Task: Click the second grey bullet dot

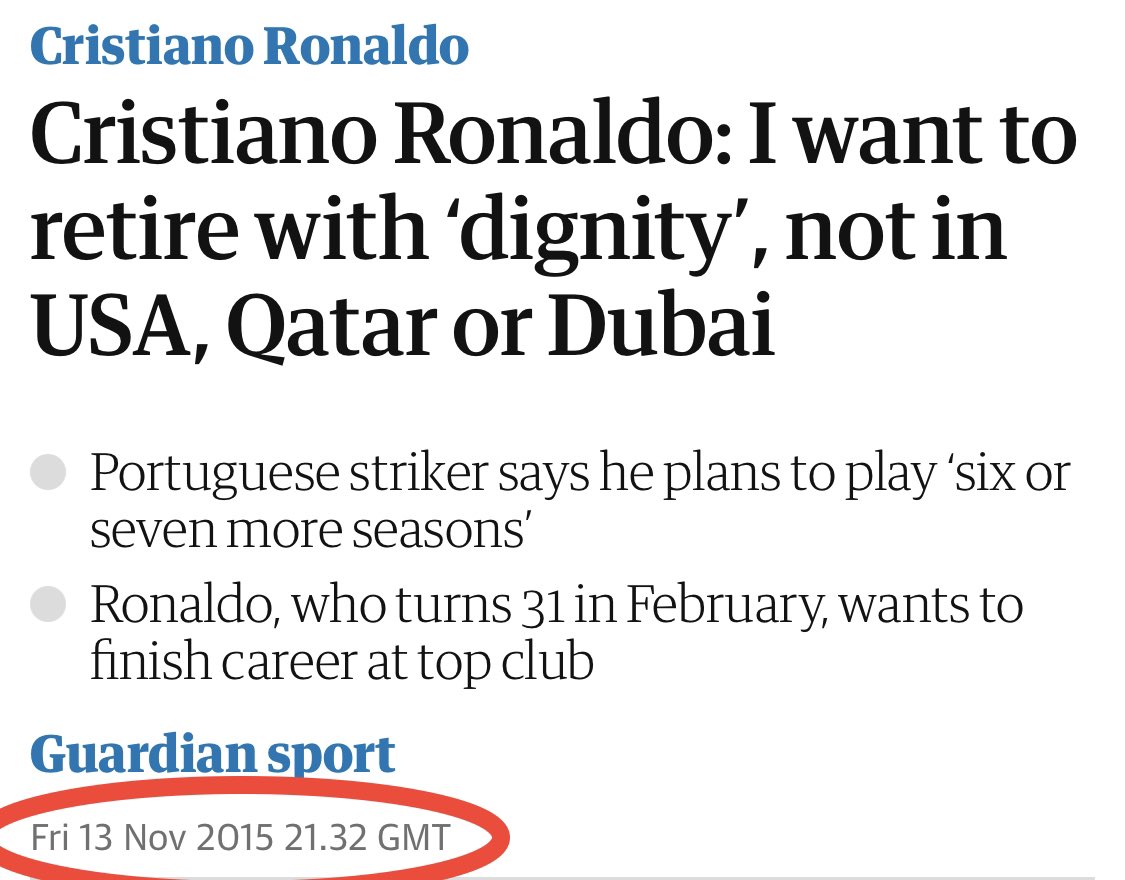Action: pos(48,605)
